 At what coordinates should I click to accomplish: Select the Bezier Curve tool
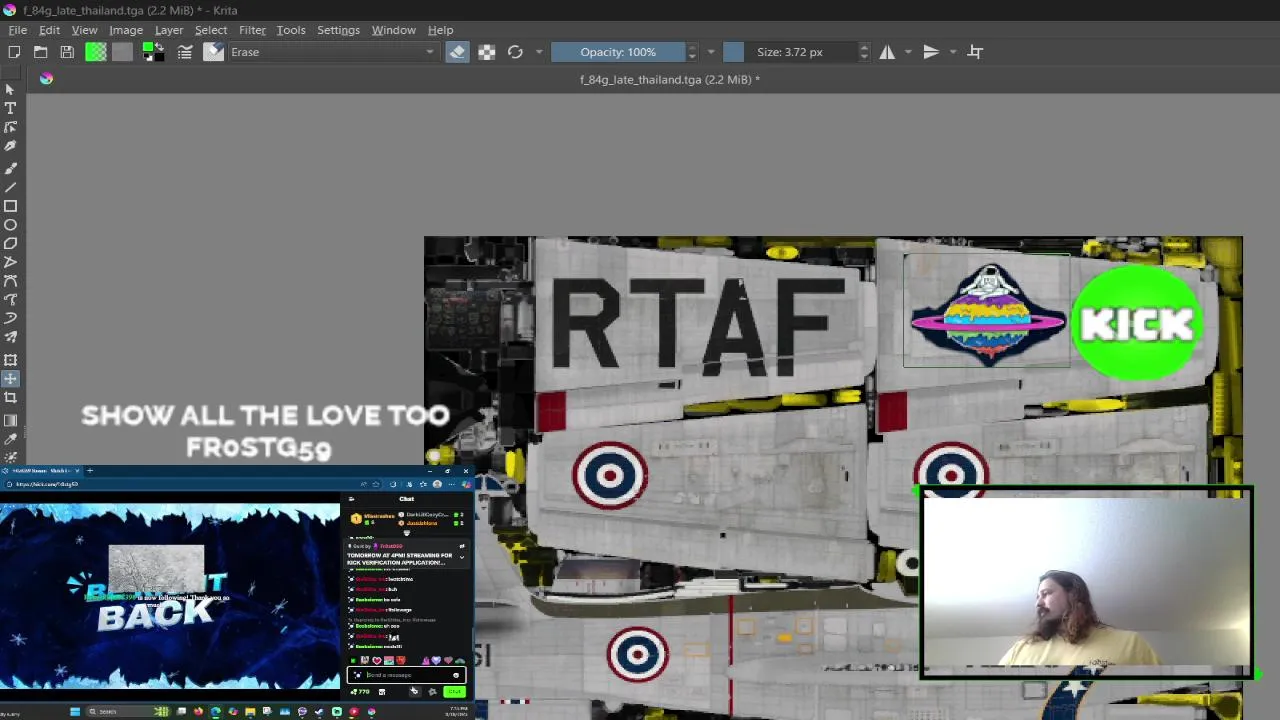[x=10, y=282]
